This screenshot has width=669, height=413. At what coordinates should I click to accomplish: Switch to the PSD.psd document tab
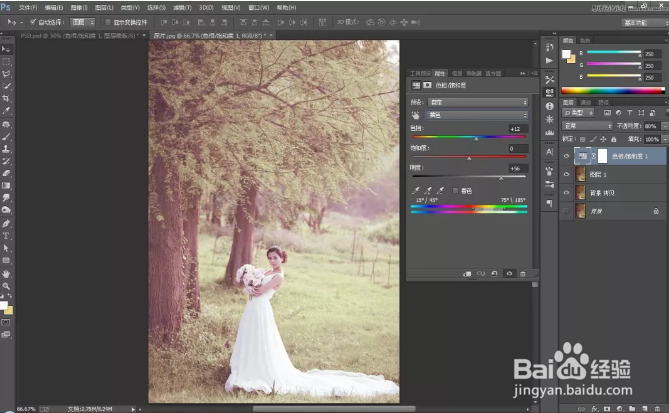point(80,35)
